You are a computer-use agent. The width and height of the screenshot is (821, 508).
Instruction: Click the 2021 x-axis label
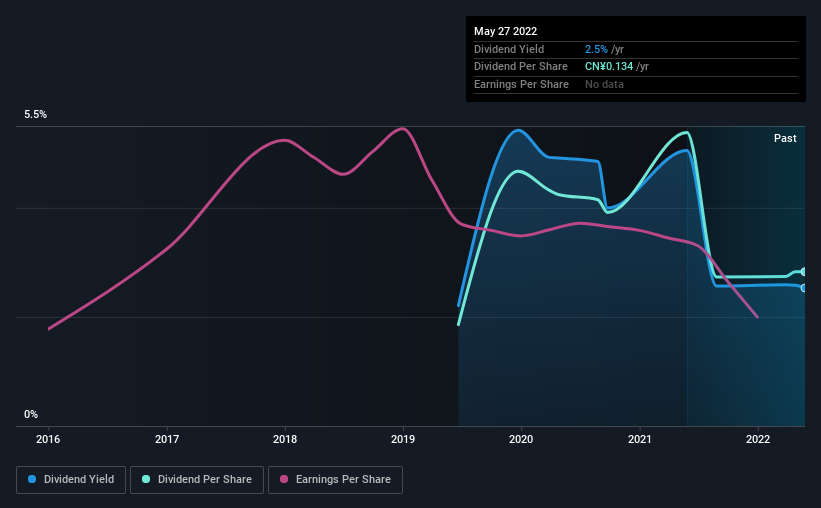[x=639, y=439]
